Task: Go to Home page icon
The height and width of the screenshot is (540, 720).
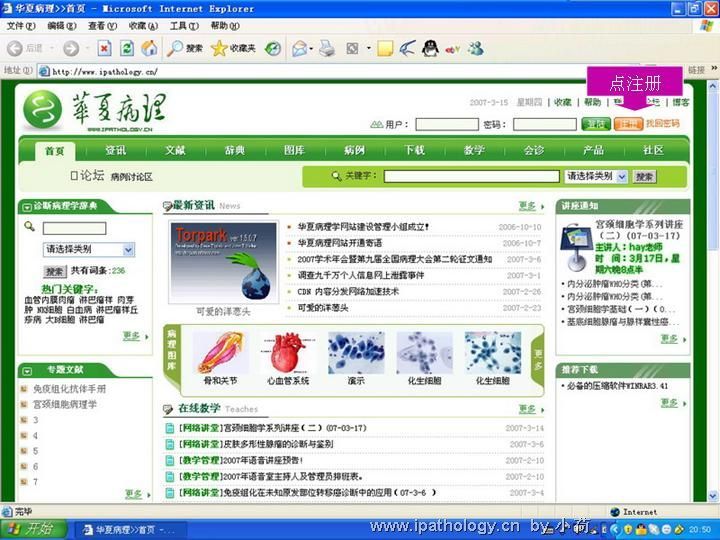Action: click(149, 48)
